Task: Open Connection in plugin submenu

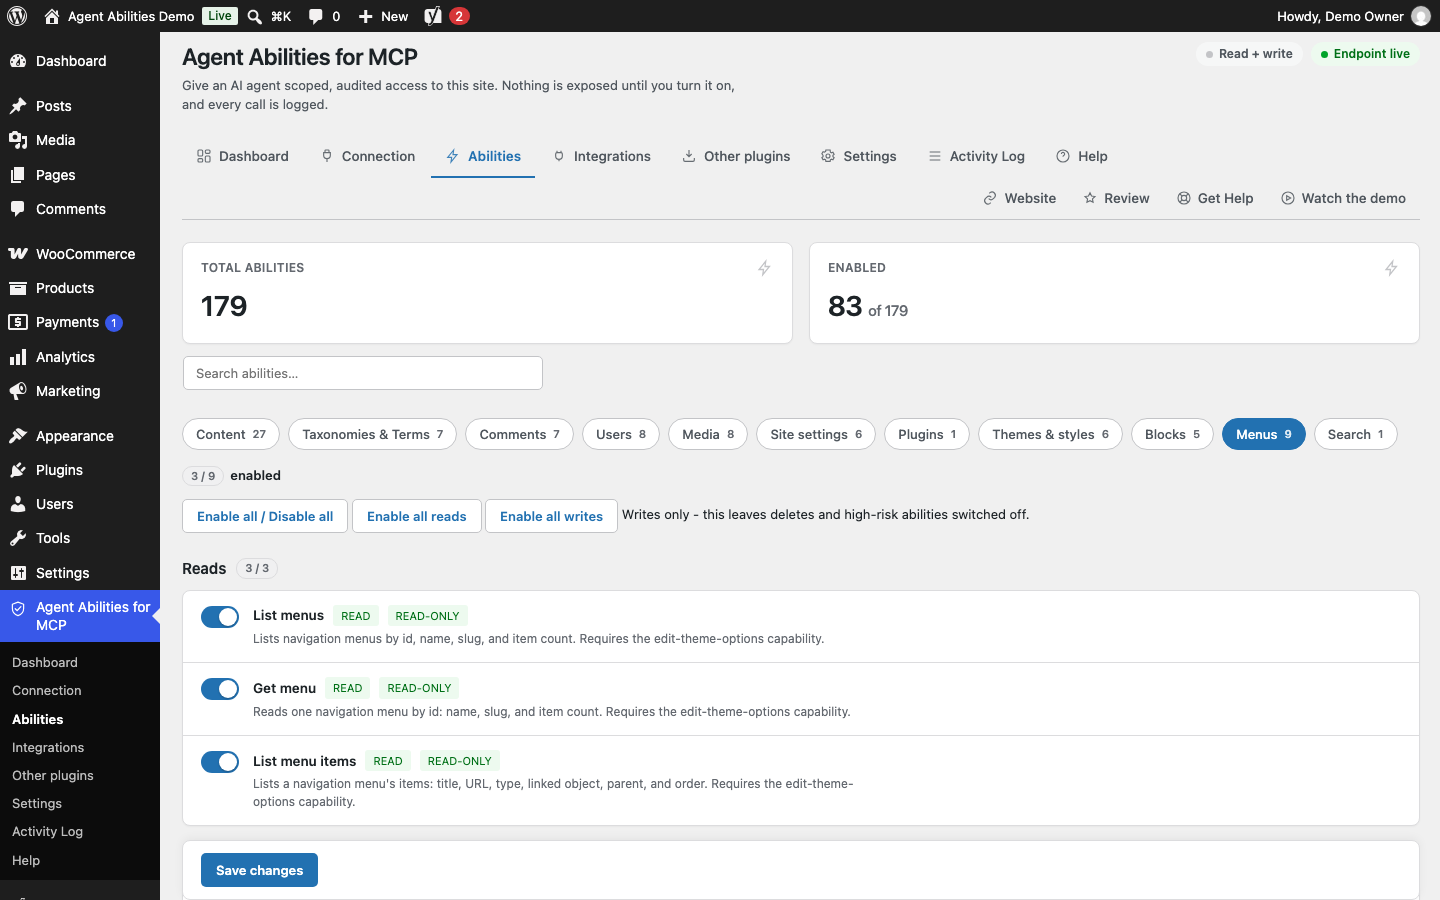Action: (47, 691)
